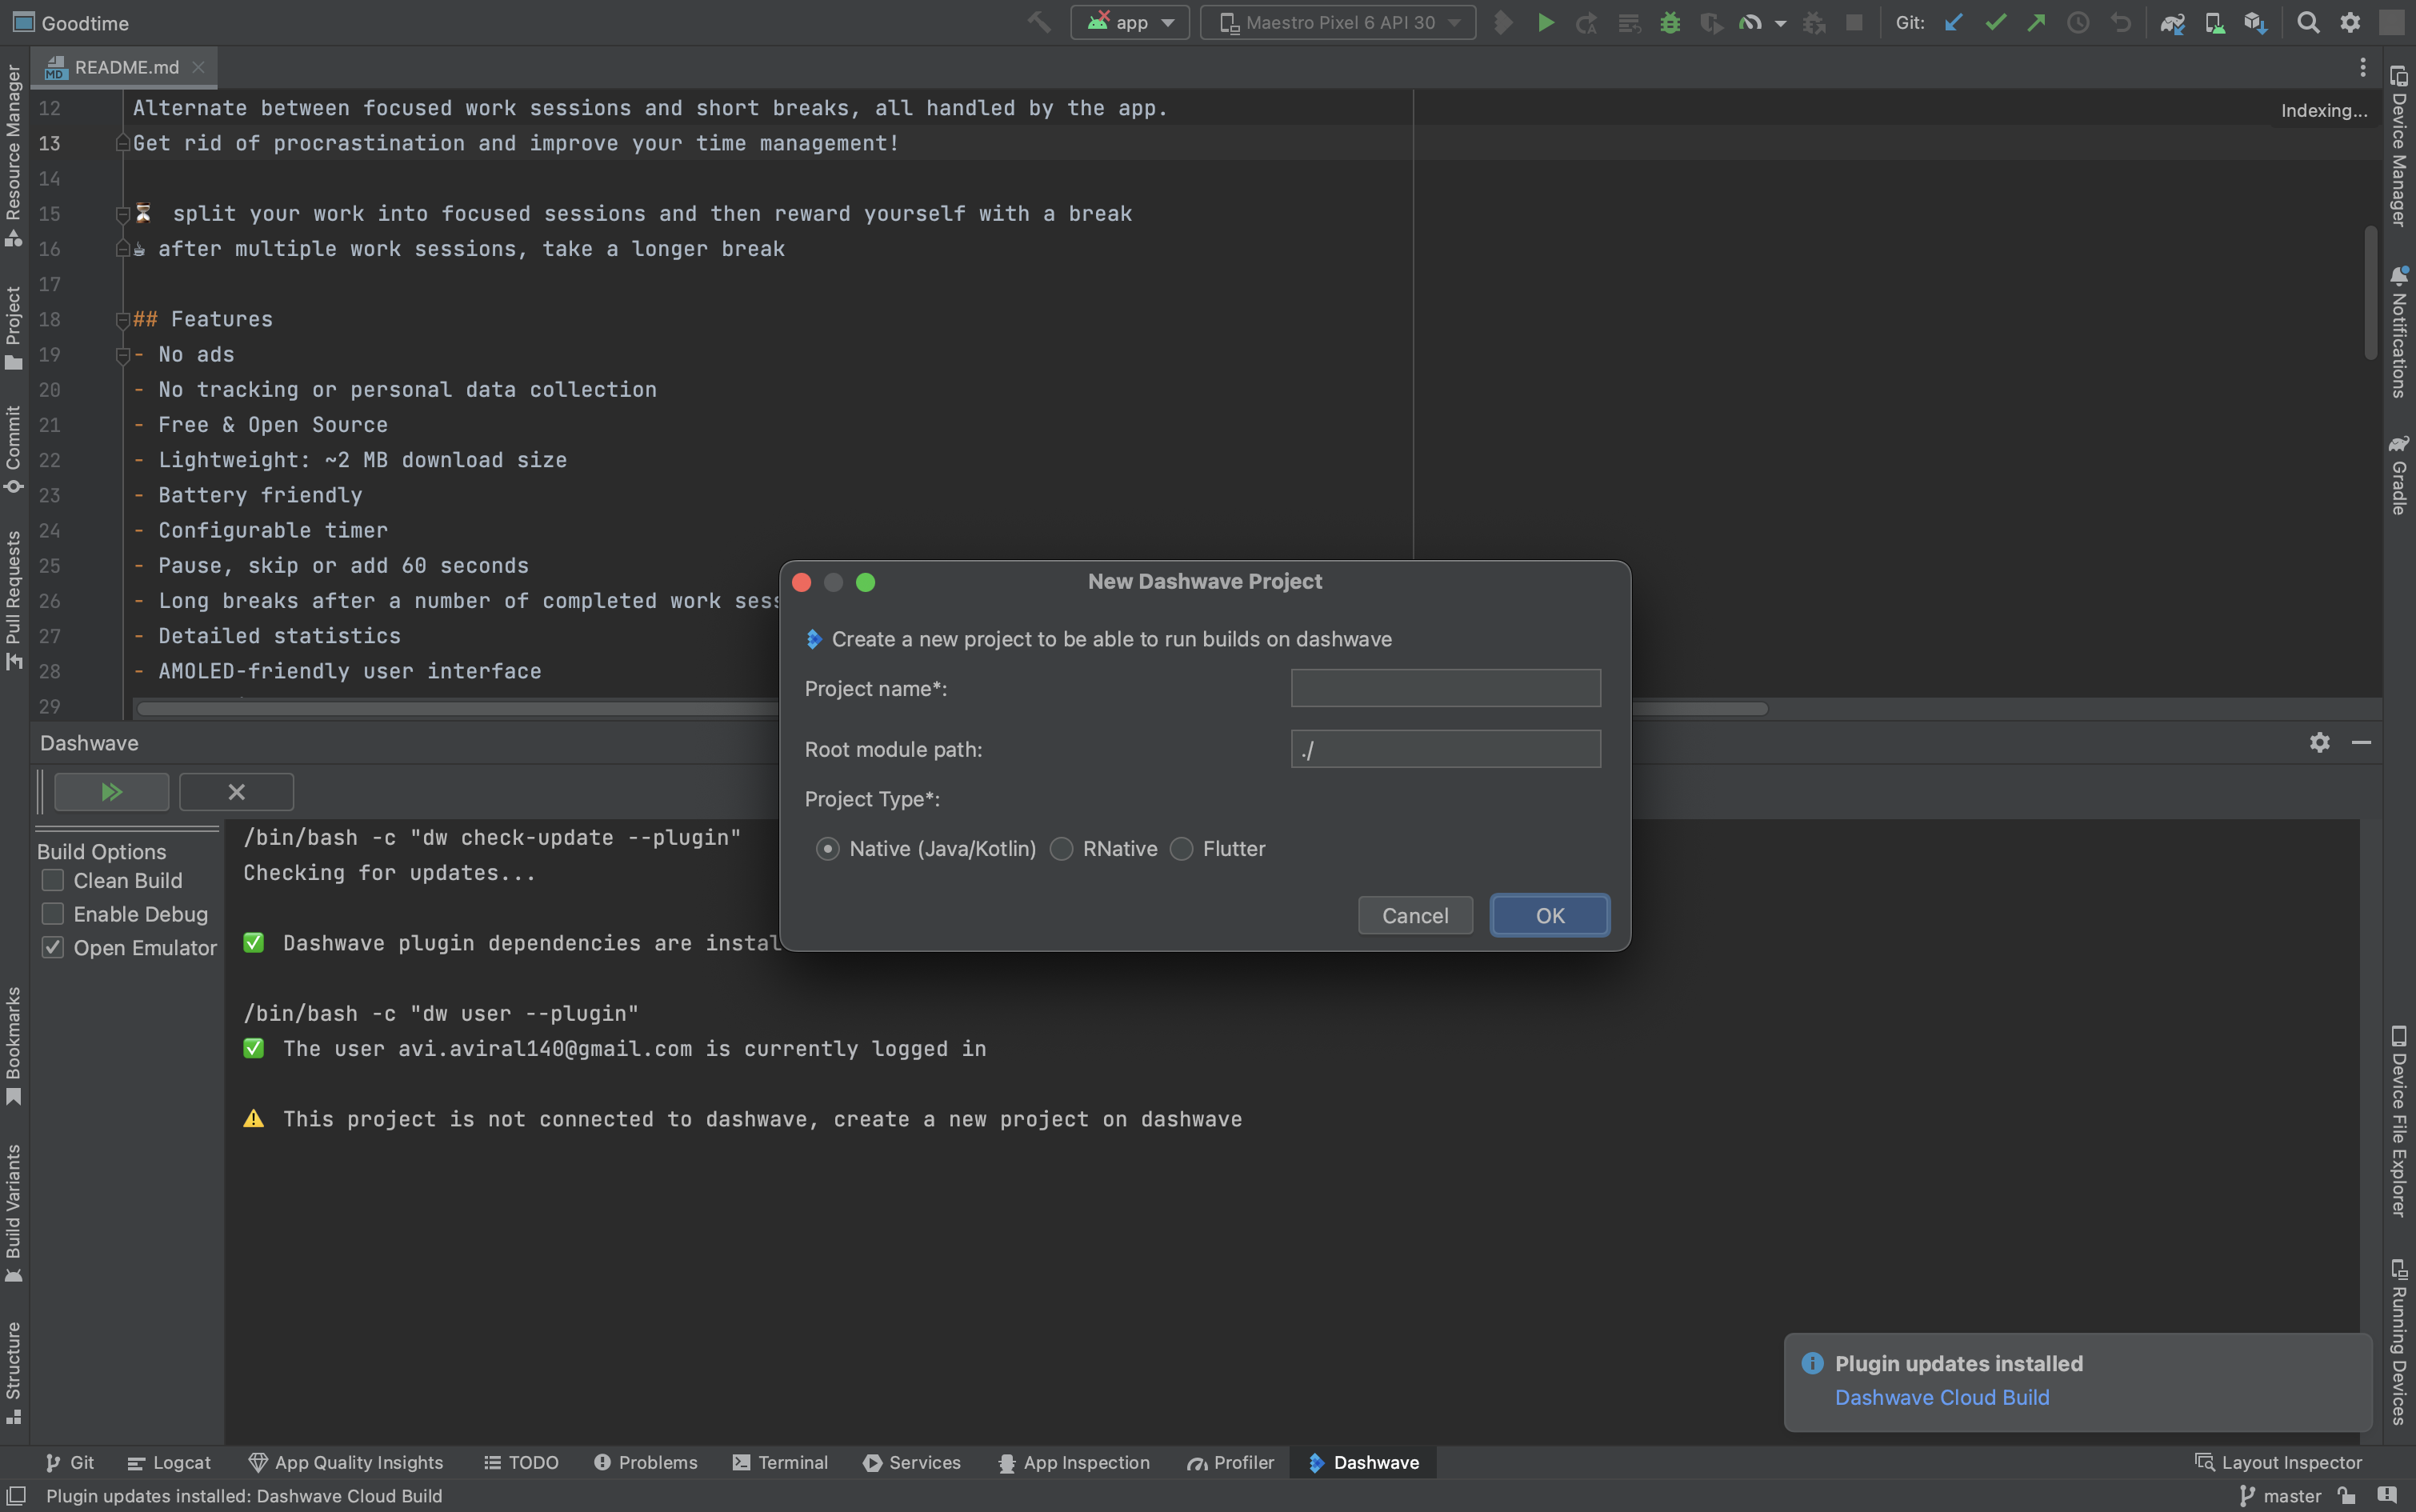Viewport: 2416px width, 1512px height.
Task: Sync project with Gradle files icon
Action: 2171,22
